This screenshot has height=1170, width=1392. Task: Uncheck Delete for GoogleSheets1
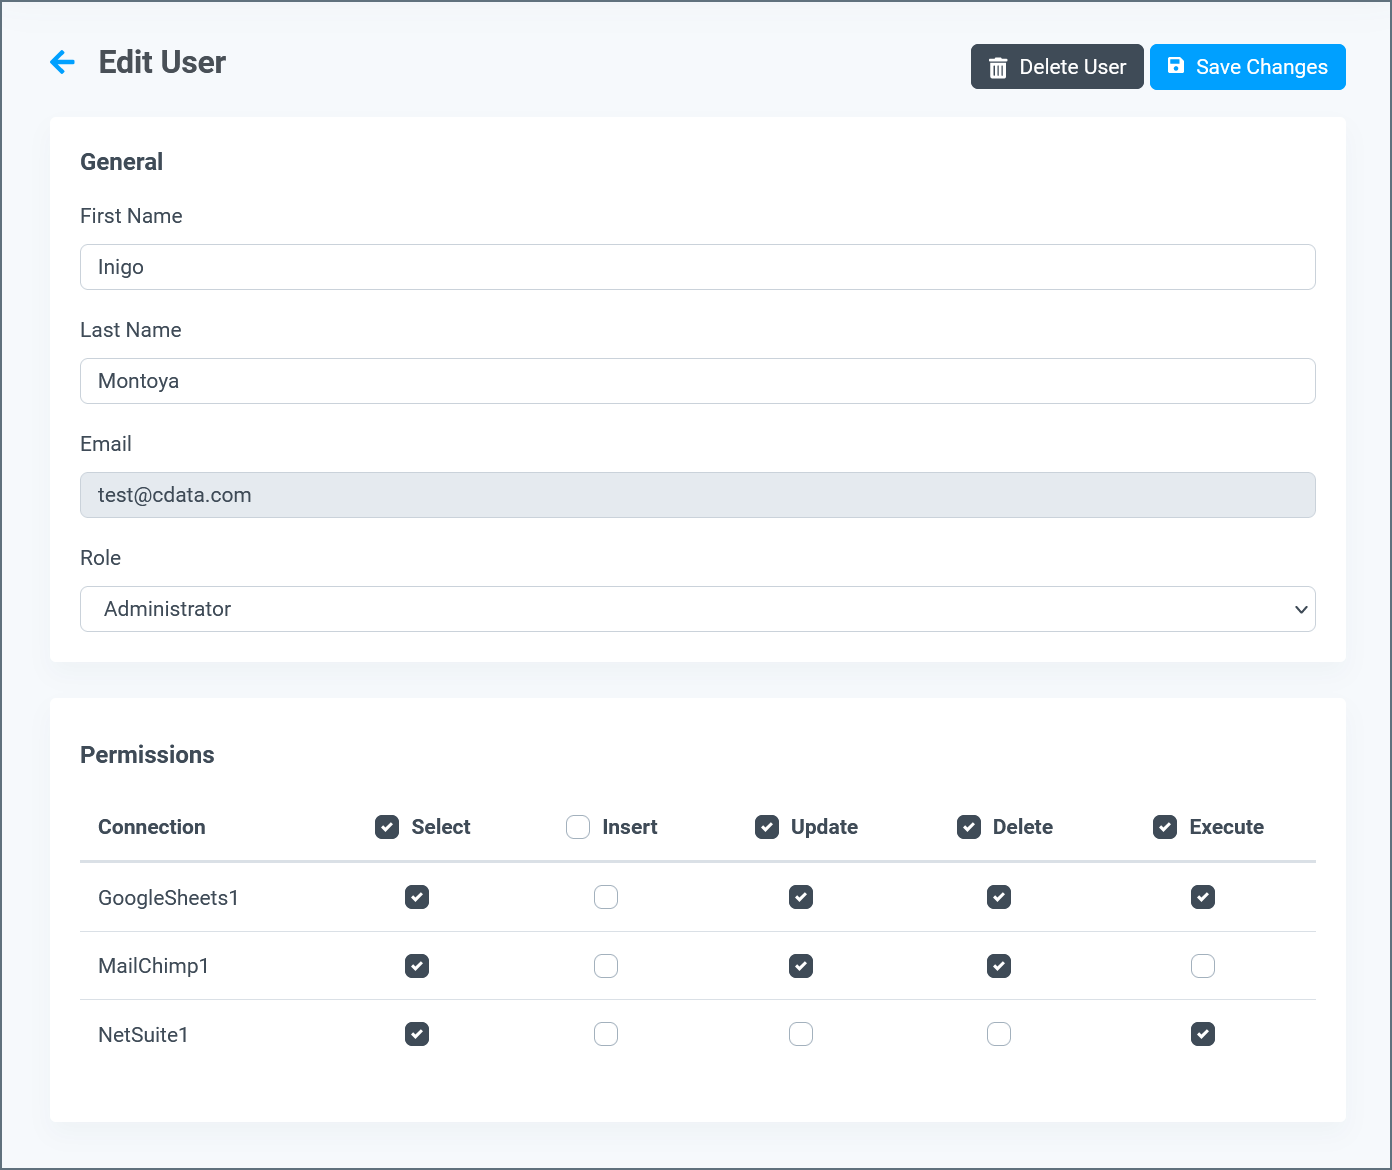coord(999,897)
